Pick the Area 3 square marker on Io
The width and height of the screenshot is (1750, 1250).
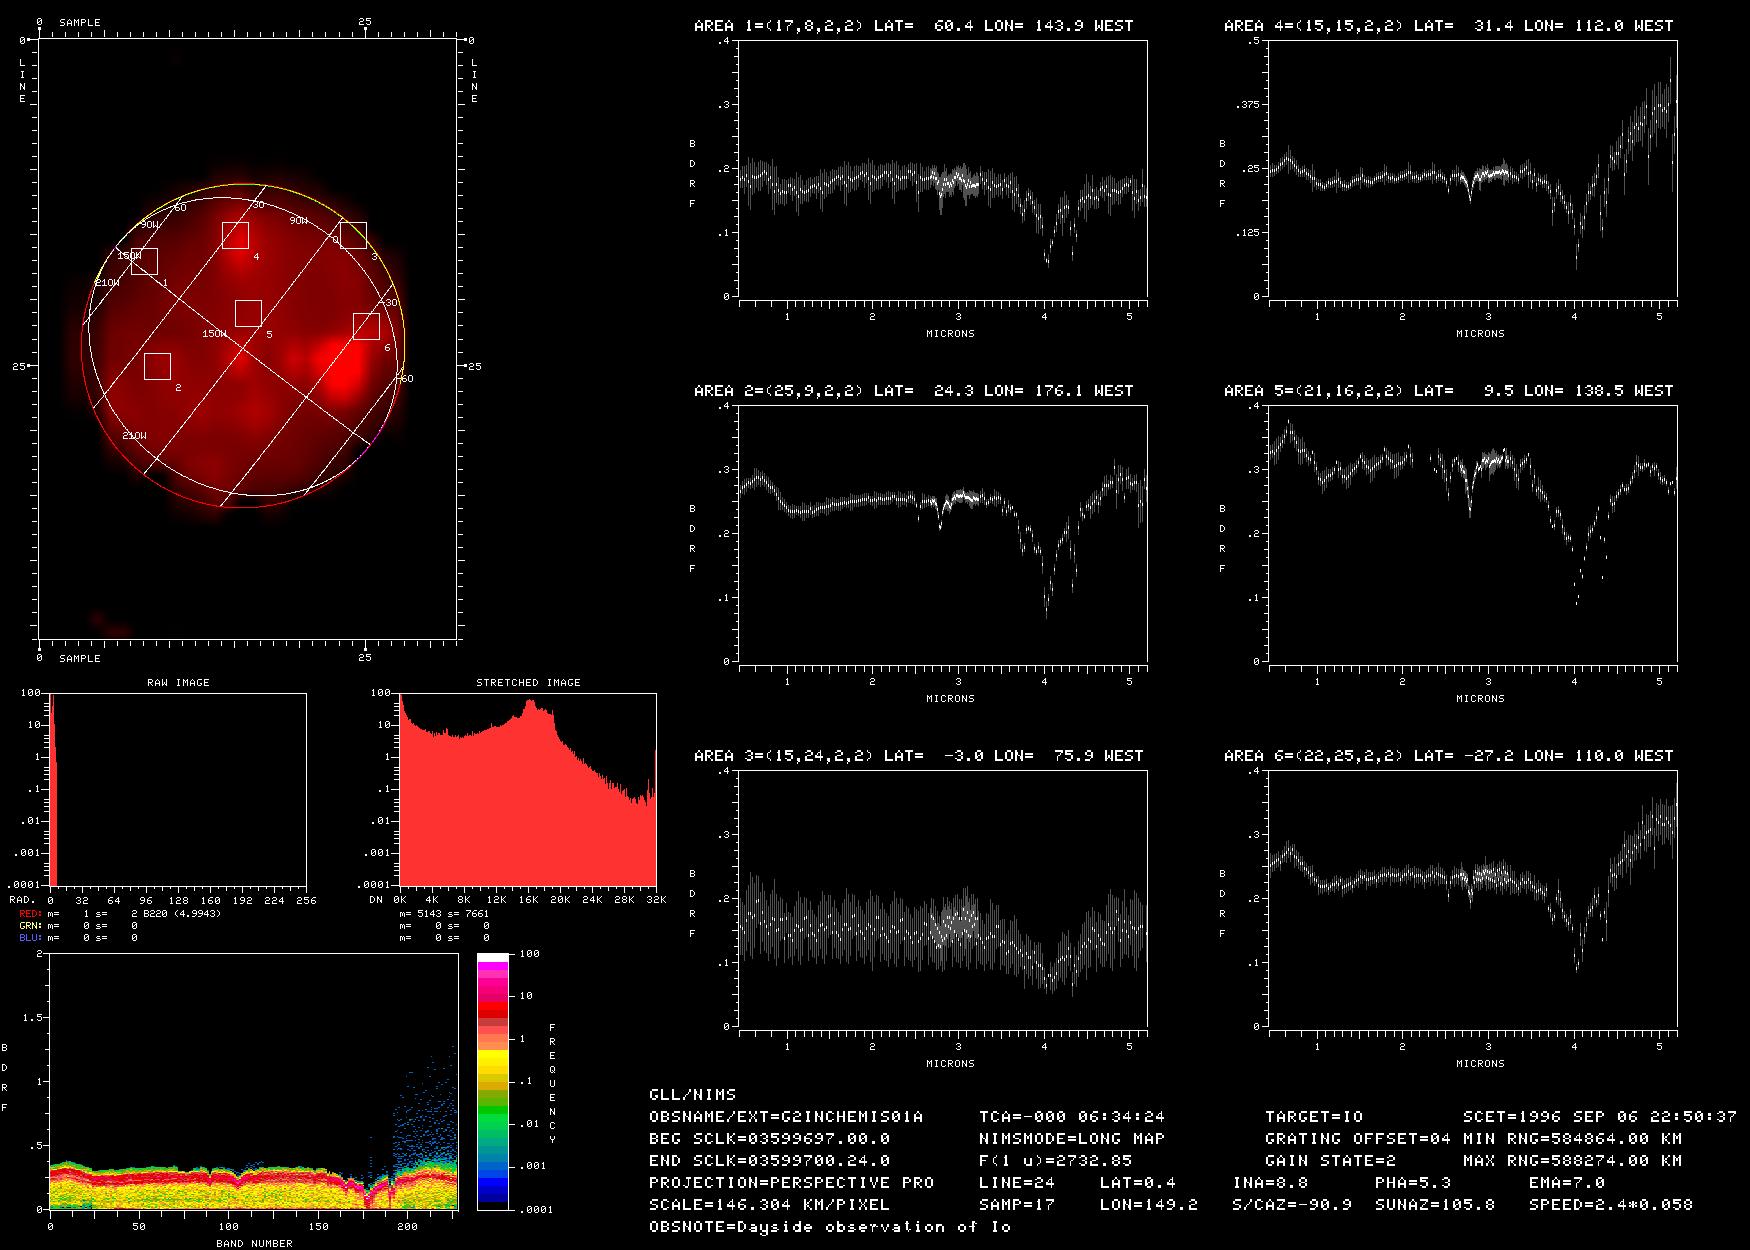pyautogui.click(x=353, y=235)
